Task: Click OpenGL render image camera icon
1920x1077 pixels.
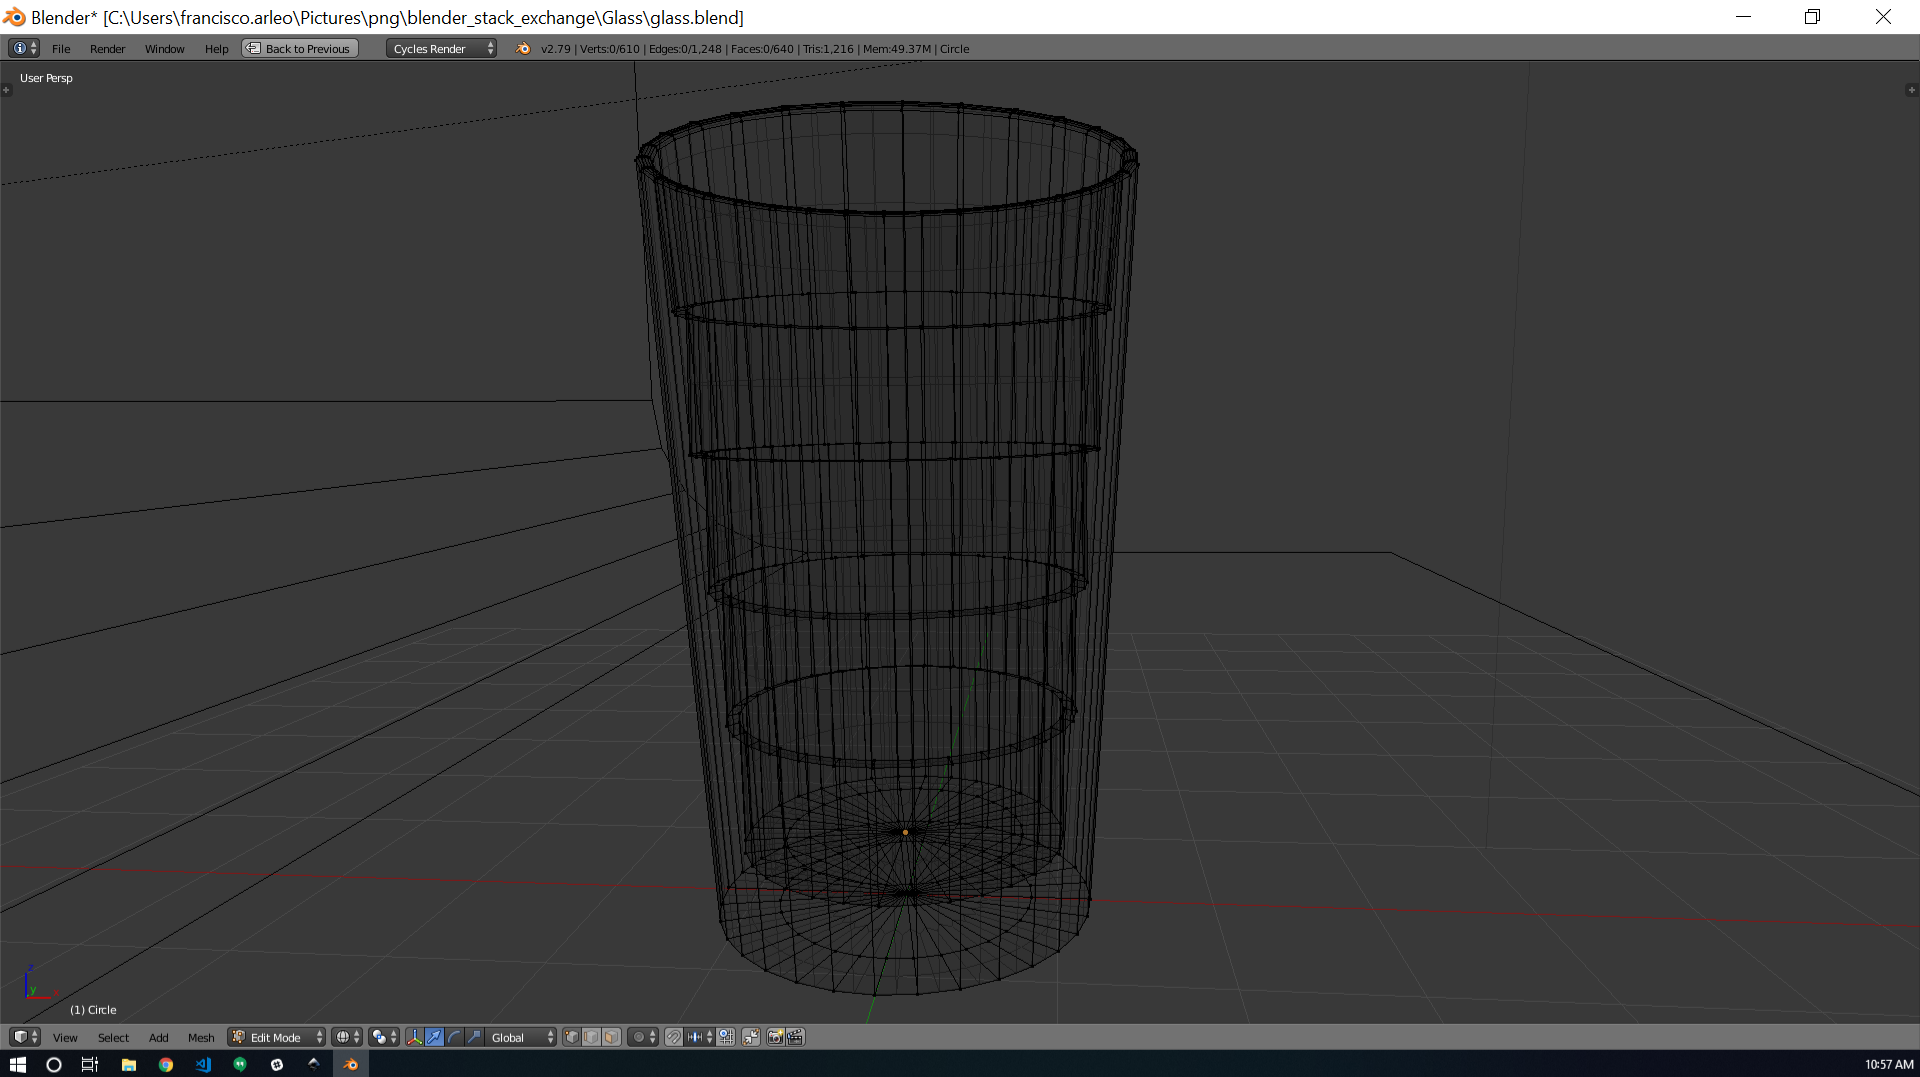Action: point(776,1037)
